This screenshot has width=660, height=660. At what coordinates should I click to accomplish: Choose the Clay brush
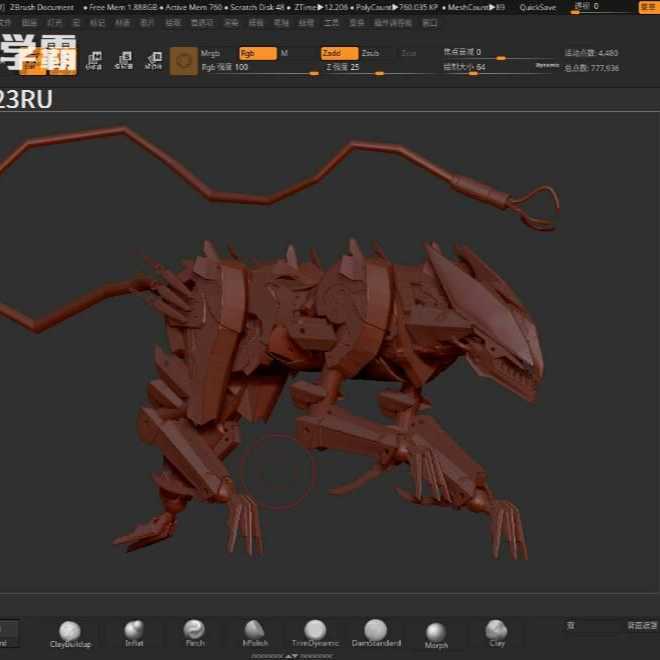point(497,630)
